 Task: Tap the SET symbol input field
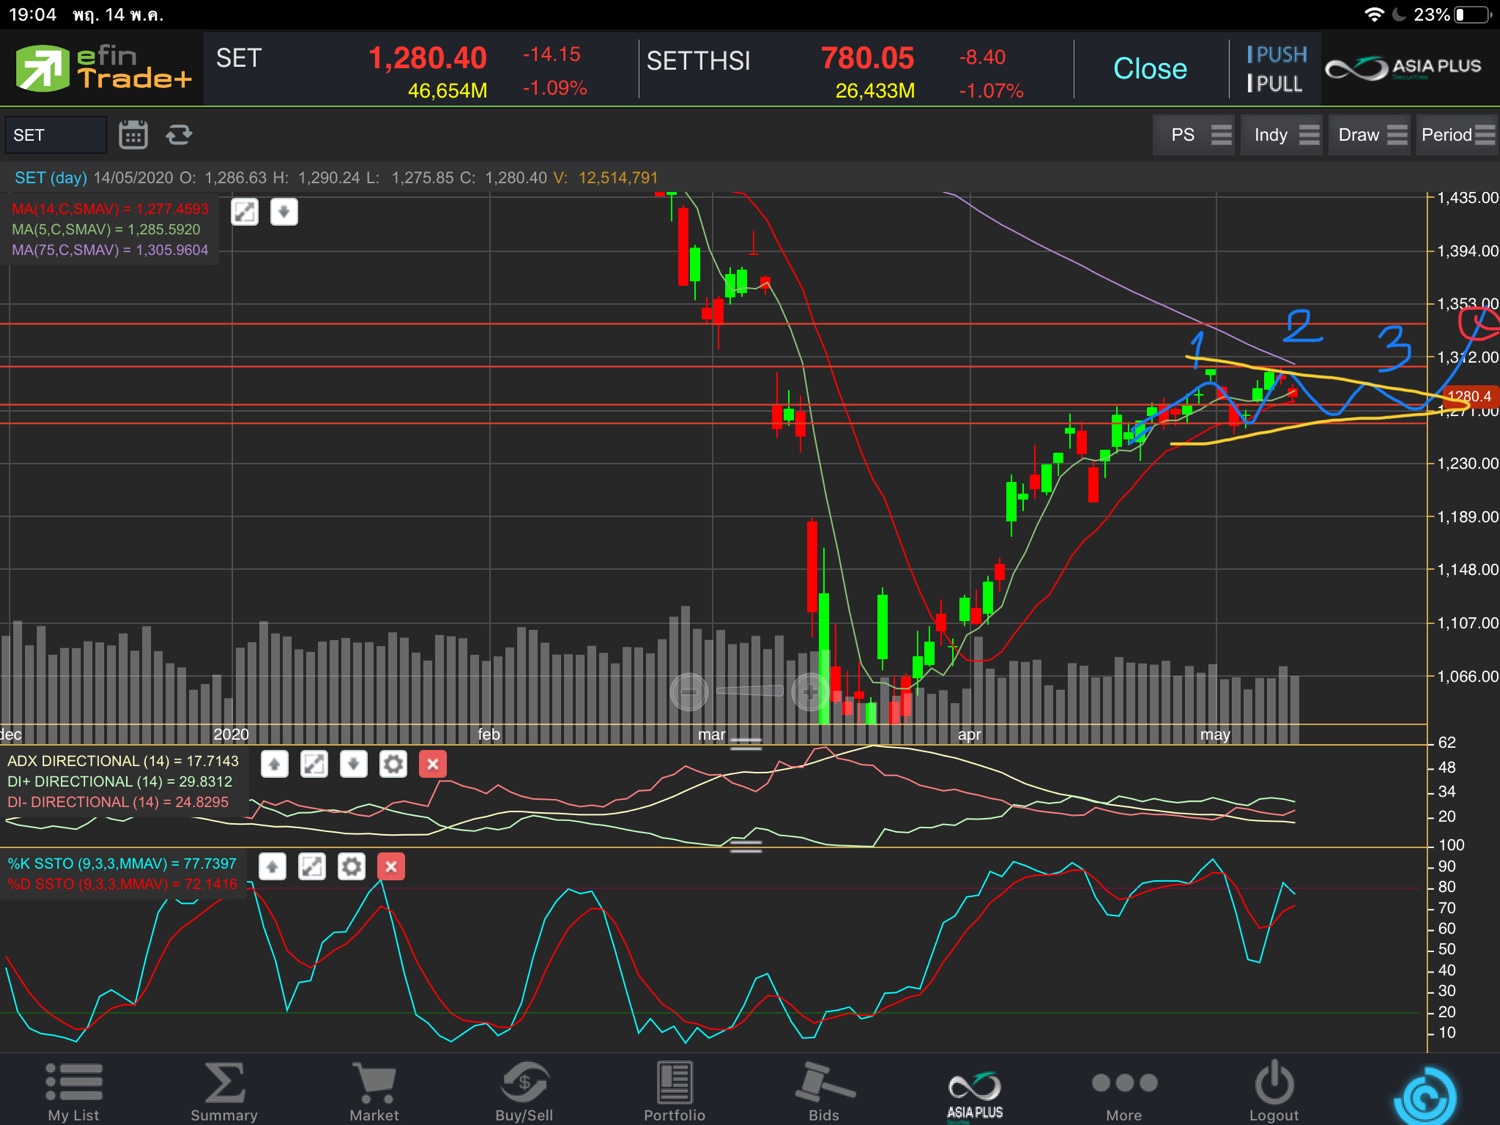(55, 135)
